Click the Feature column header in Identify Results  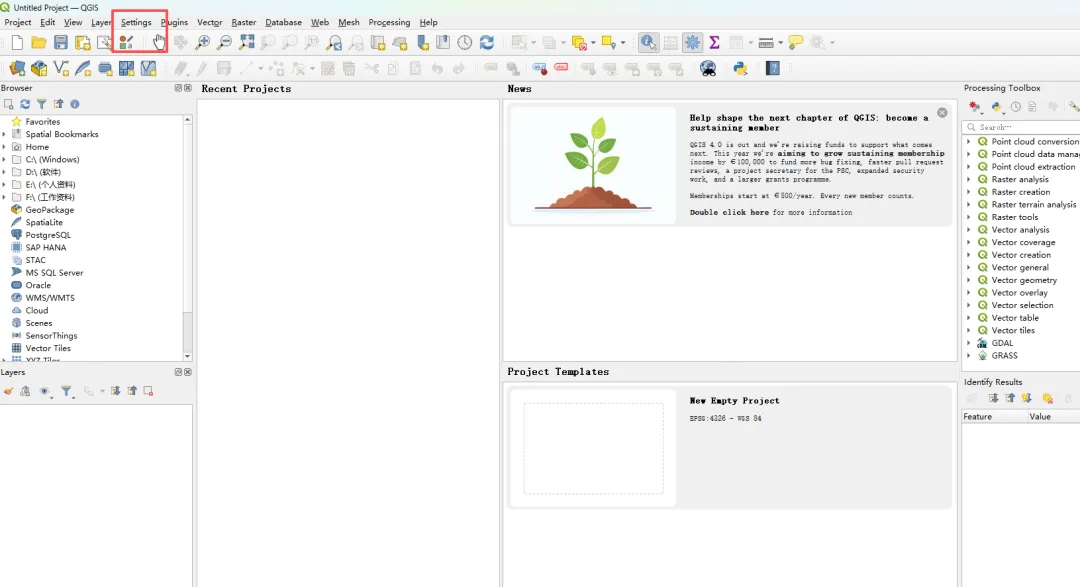coord(994,417)
